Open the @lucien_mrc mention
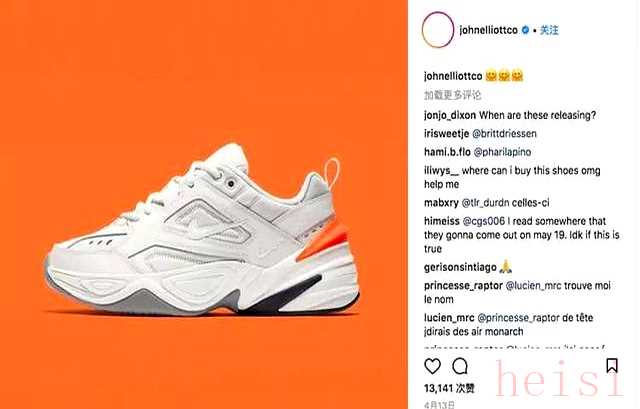The image size is (640, 409). (533, 286)
